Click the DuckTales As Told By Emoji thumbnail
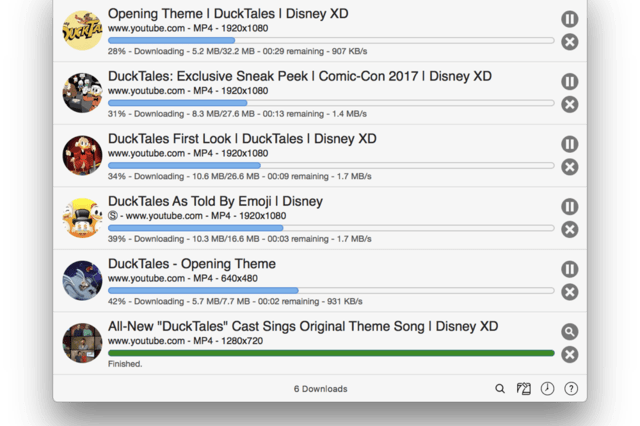640x426 pixels. point(82,218)
